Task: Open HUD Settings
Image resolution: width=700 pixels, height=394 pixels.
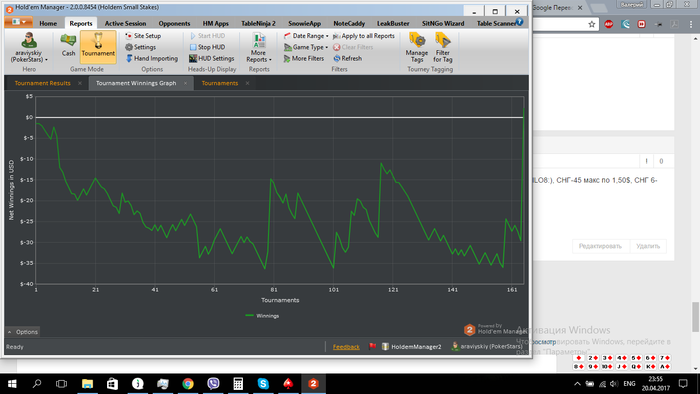Action: tap(212, 58)
